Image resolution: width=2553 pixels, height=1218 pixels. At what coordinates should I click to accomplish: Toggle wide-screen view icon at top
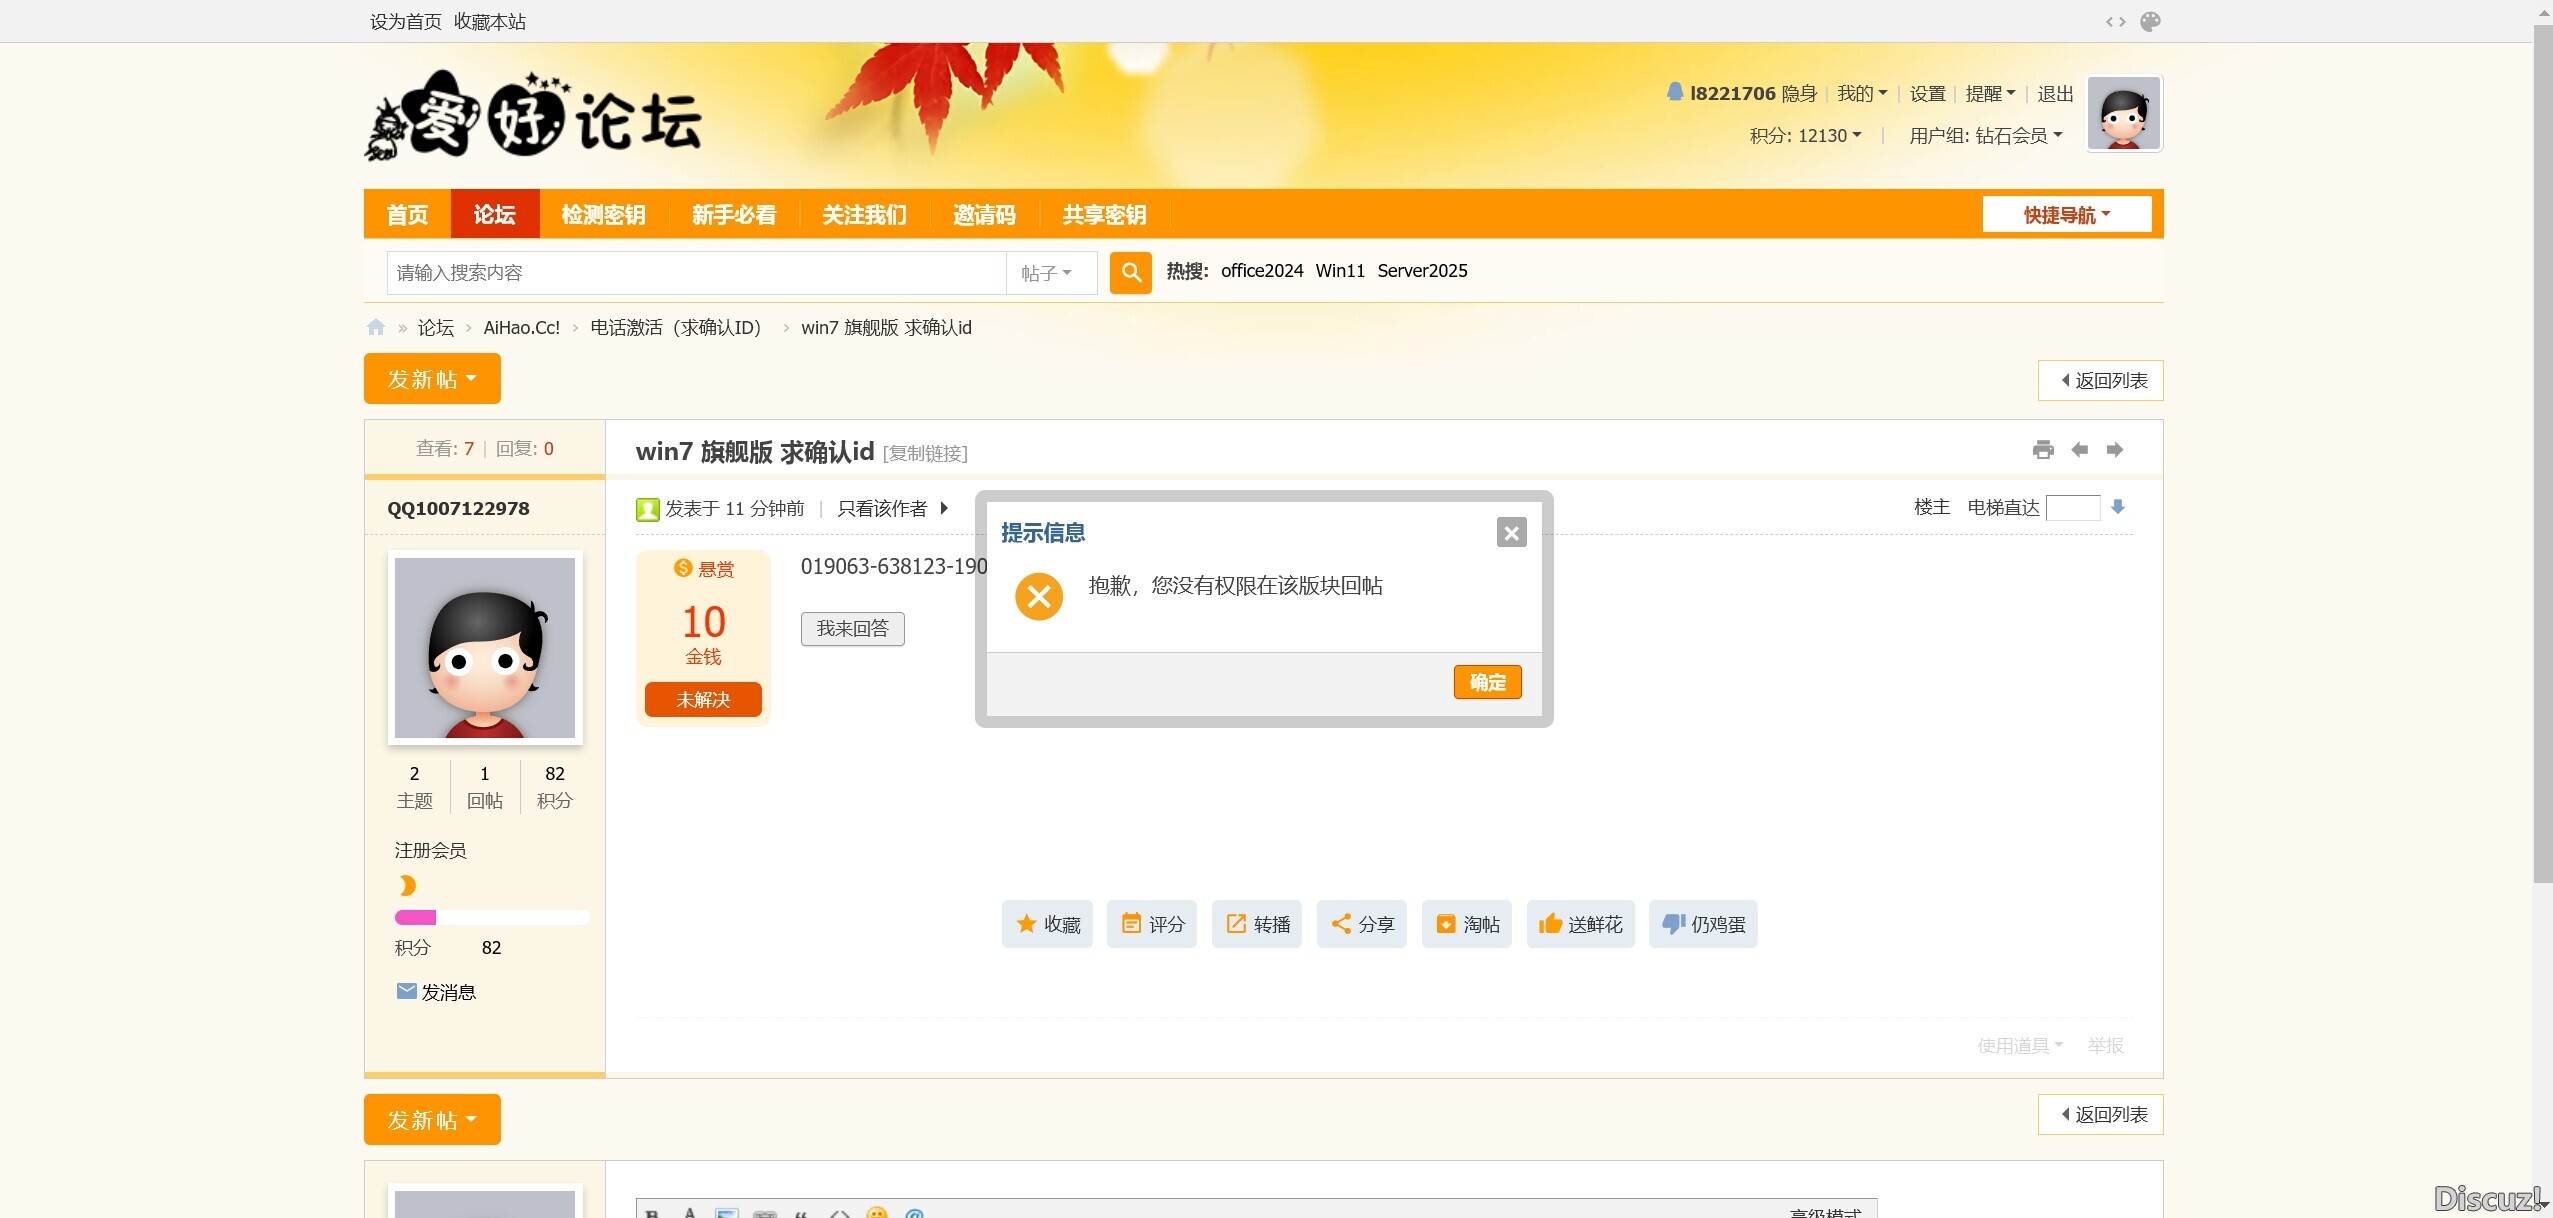(x=2115, y=21)
